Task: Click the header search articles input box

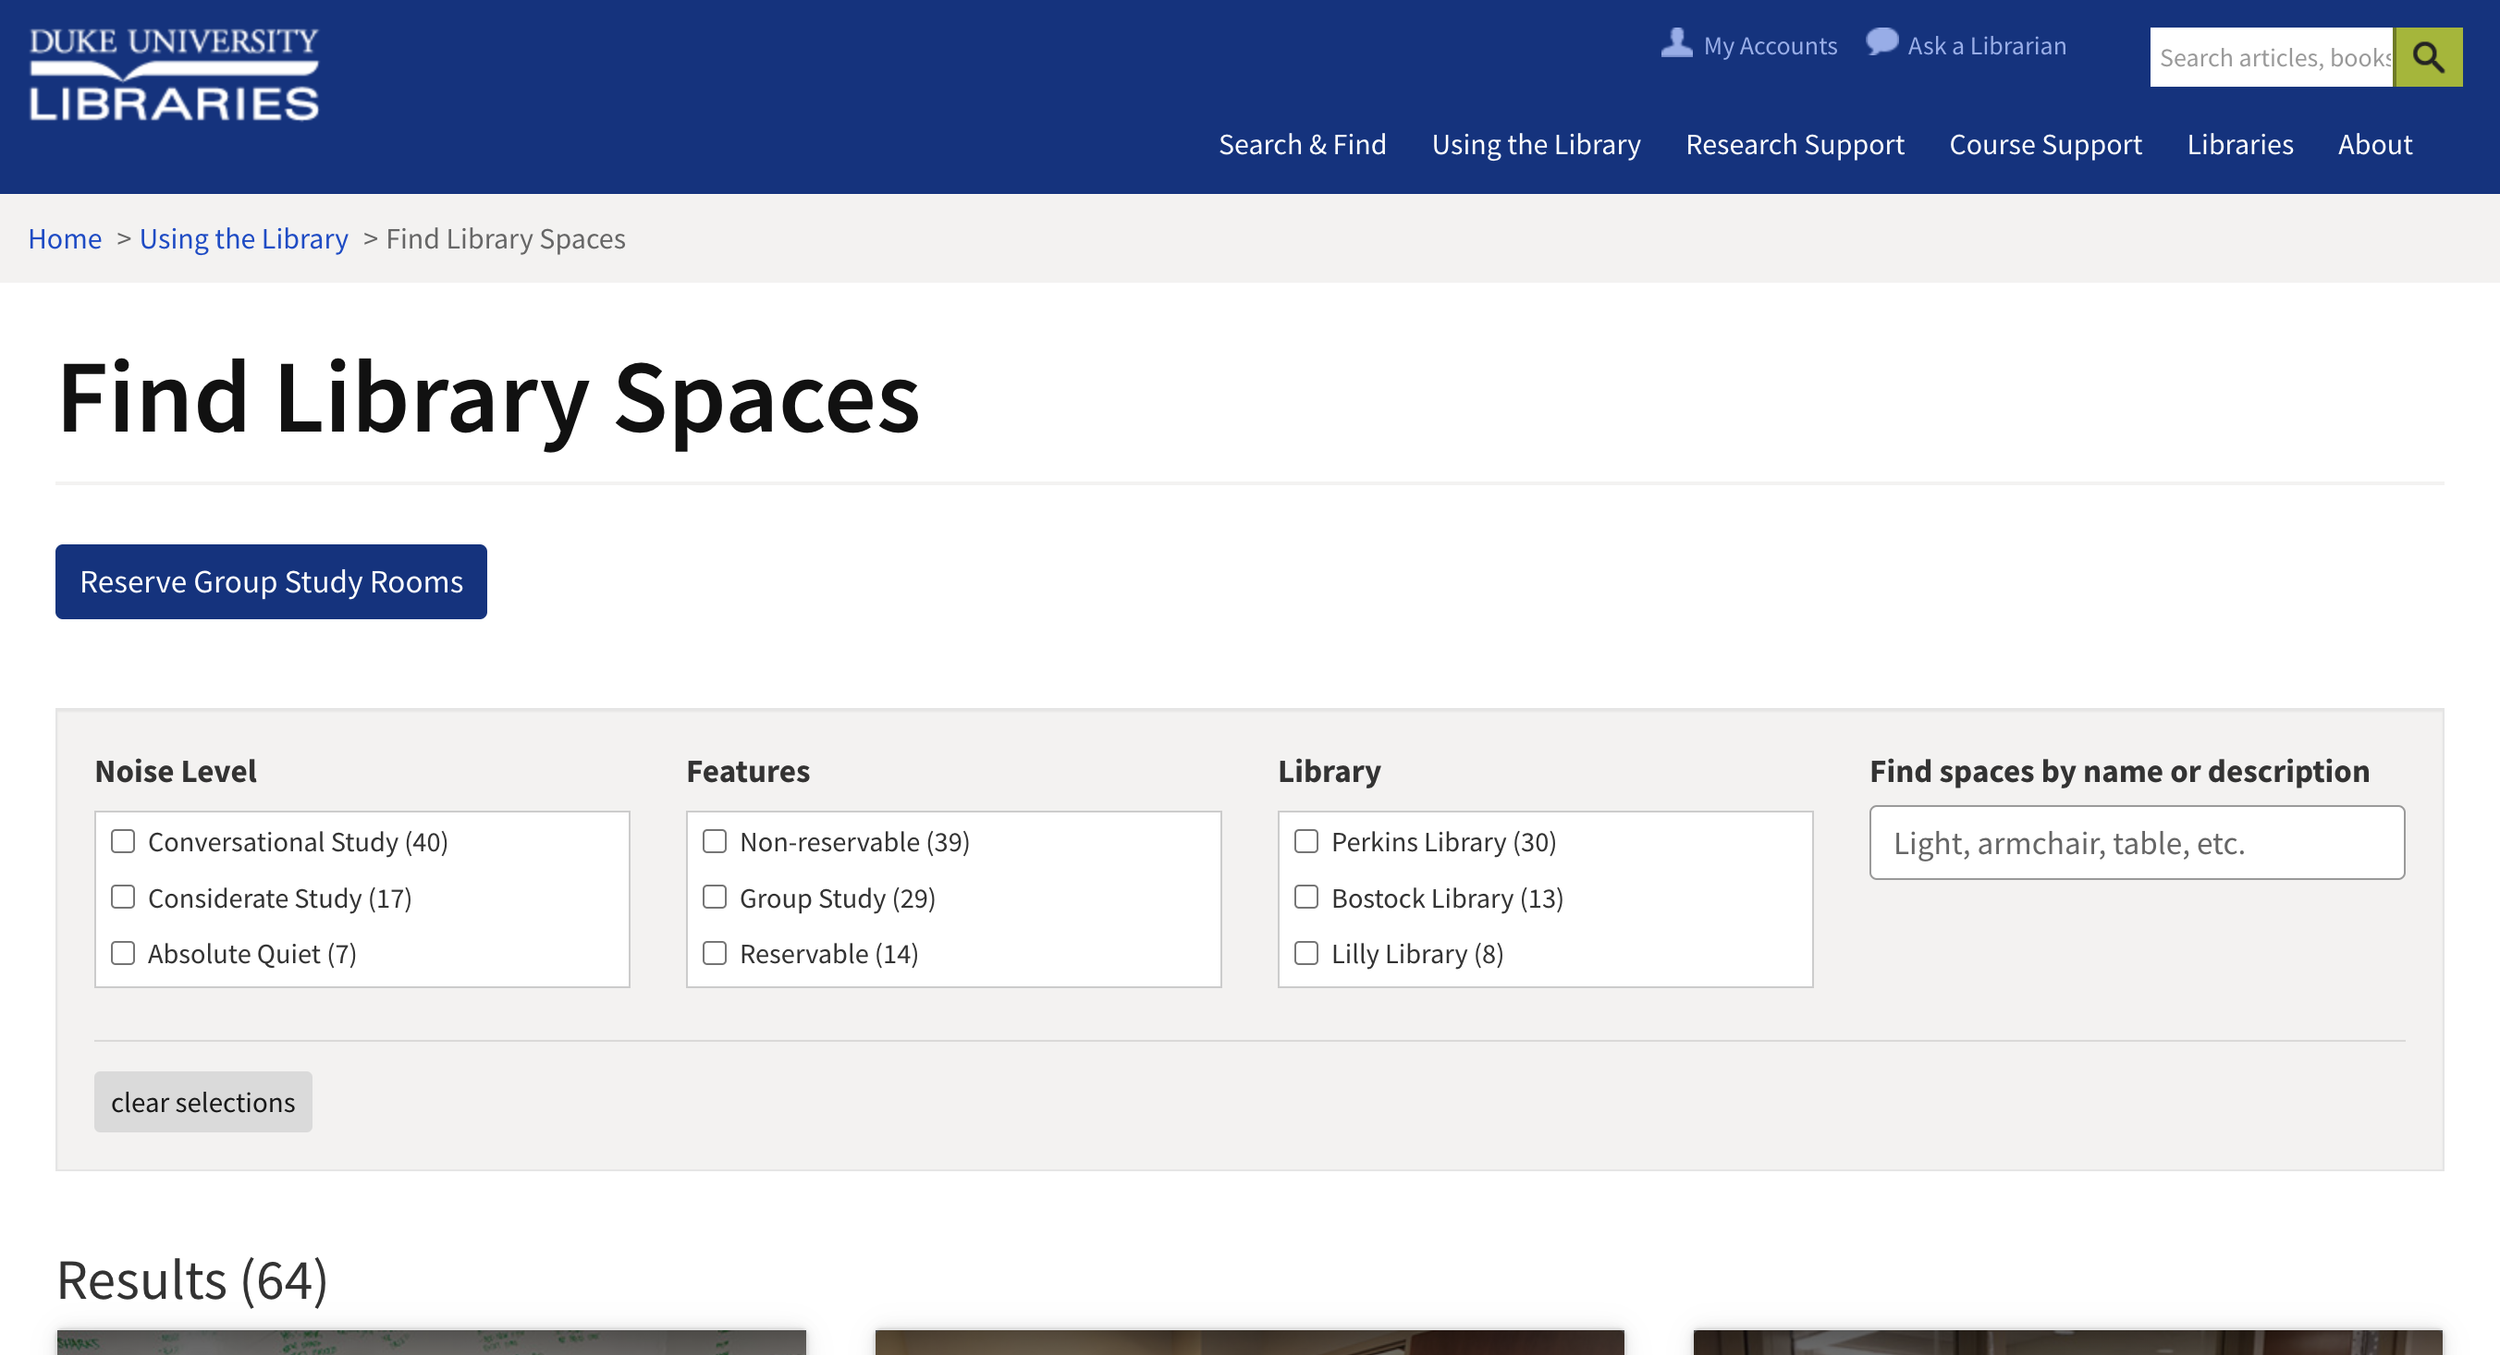Action: (2270, 57)
